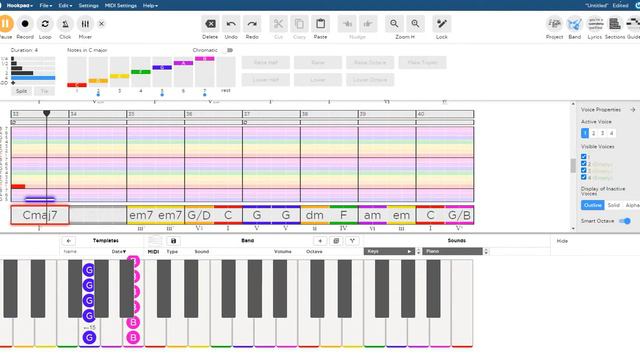Click the Lower Octave button

click(370, 80)
